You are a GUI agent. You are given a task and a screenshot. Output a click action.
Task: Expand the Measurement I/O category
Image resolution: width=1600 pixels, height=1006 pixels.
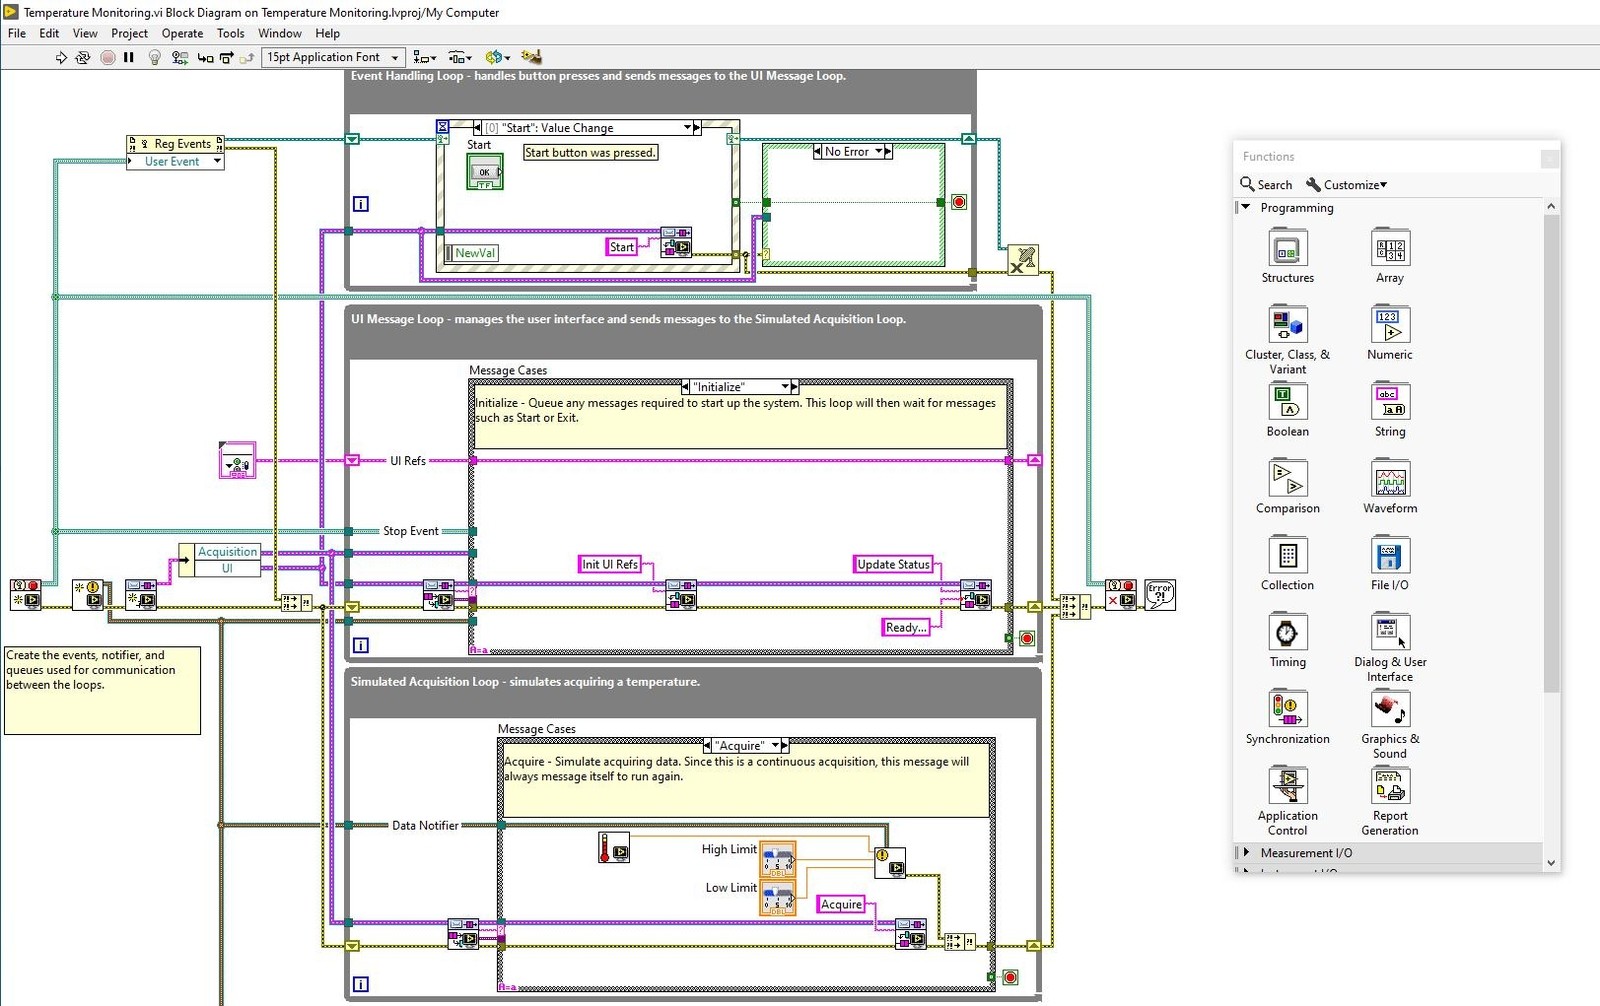1246,853
